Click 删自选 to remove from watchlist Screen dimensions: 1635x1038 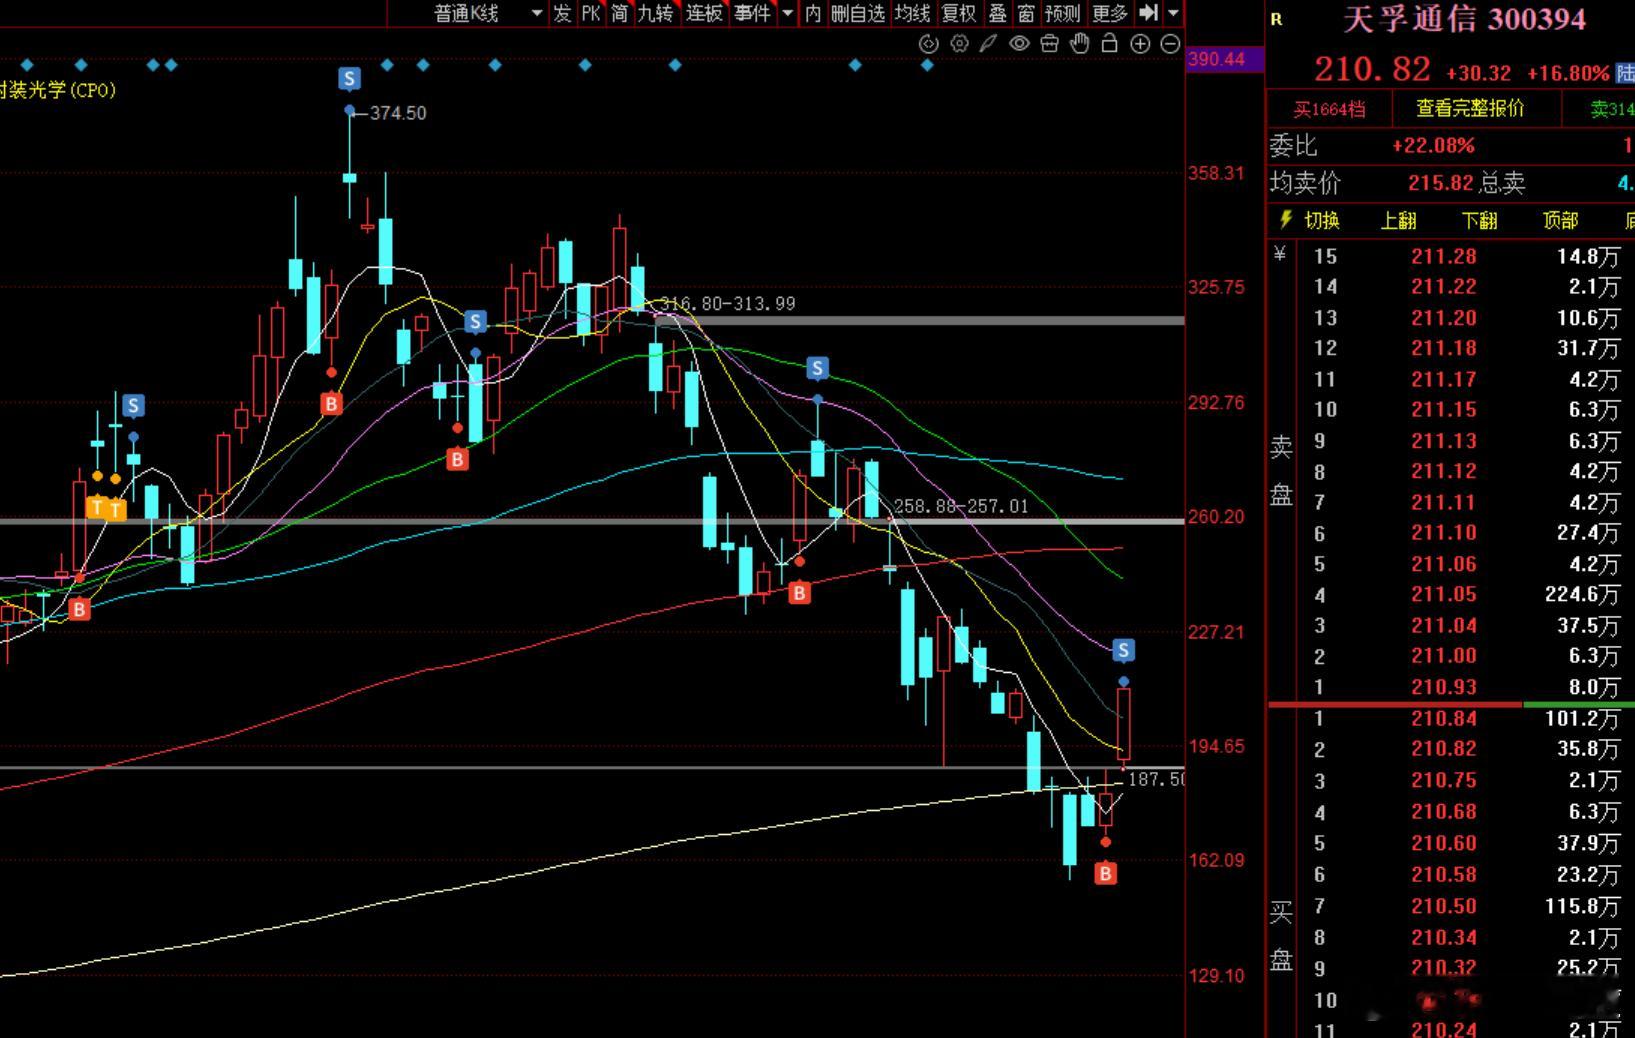point(858,13)
